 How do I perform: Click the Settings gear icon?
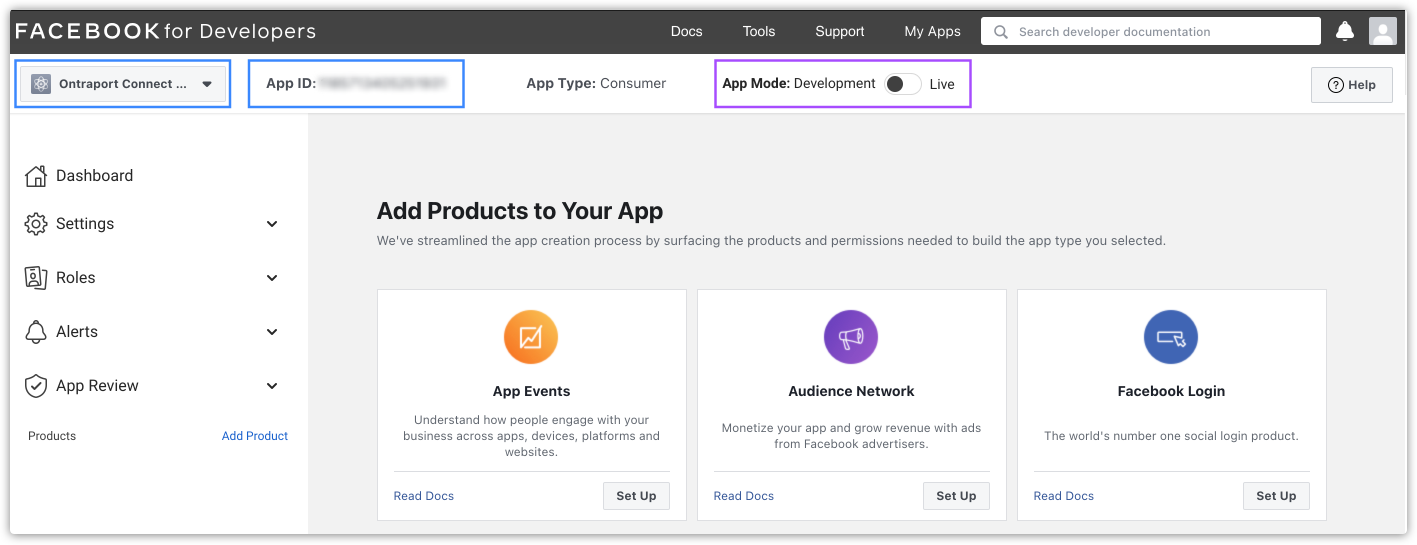coord(36,224)
